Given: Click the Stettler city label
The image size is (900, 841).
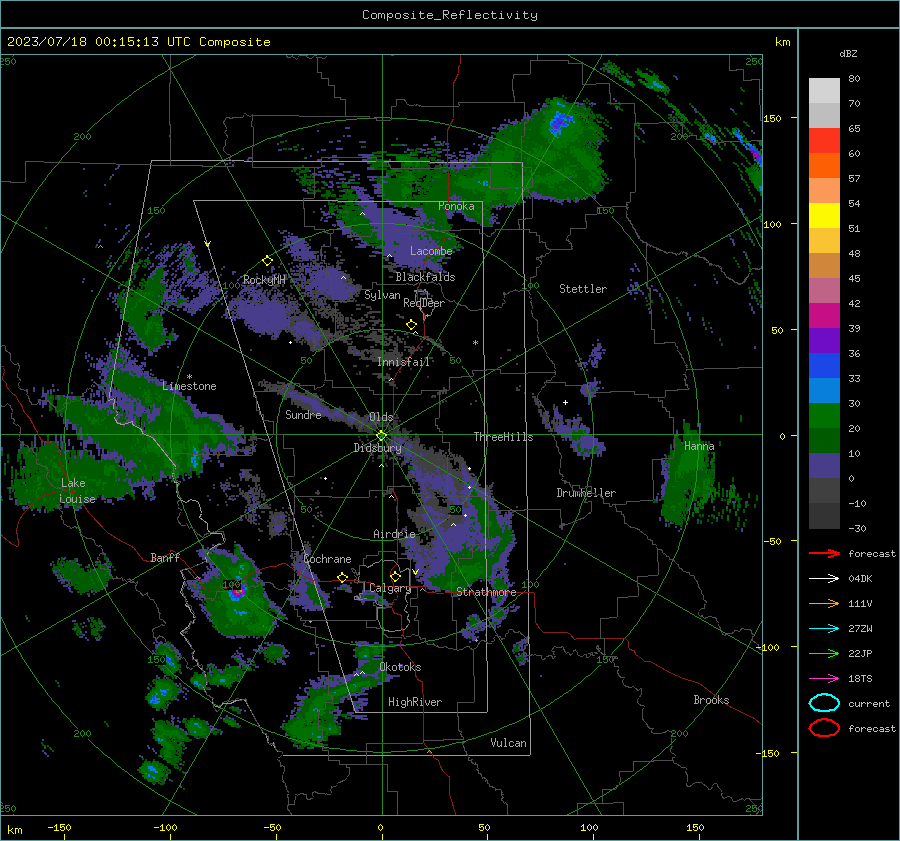Looking at the screenshot, I should [x=583, y=289].
